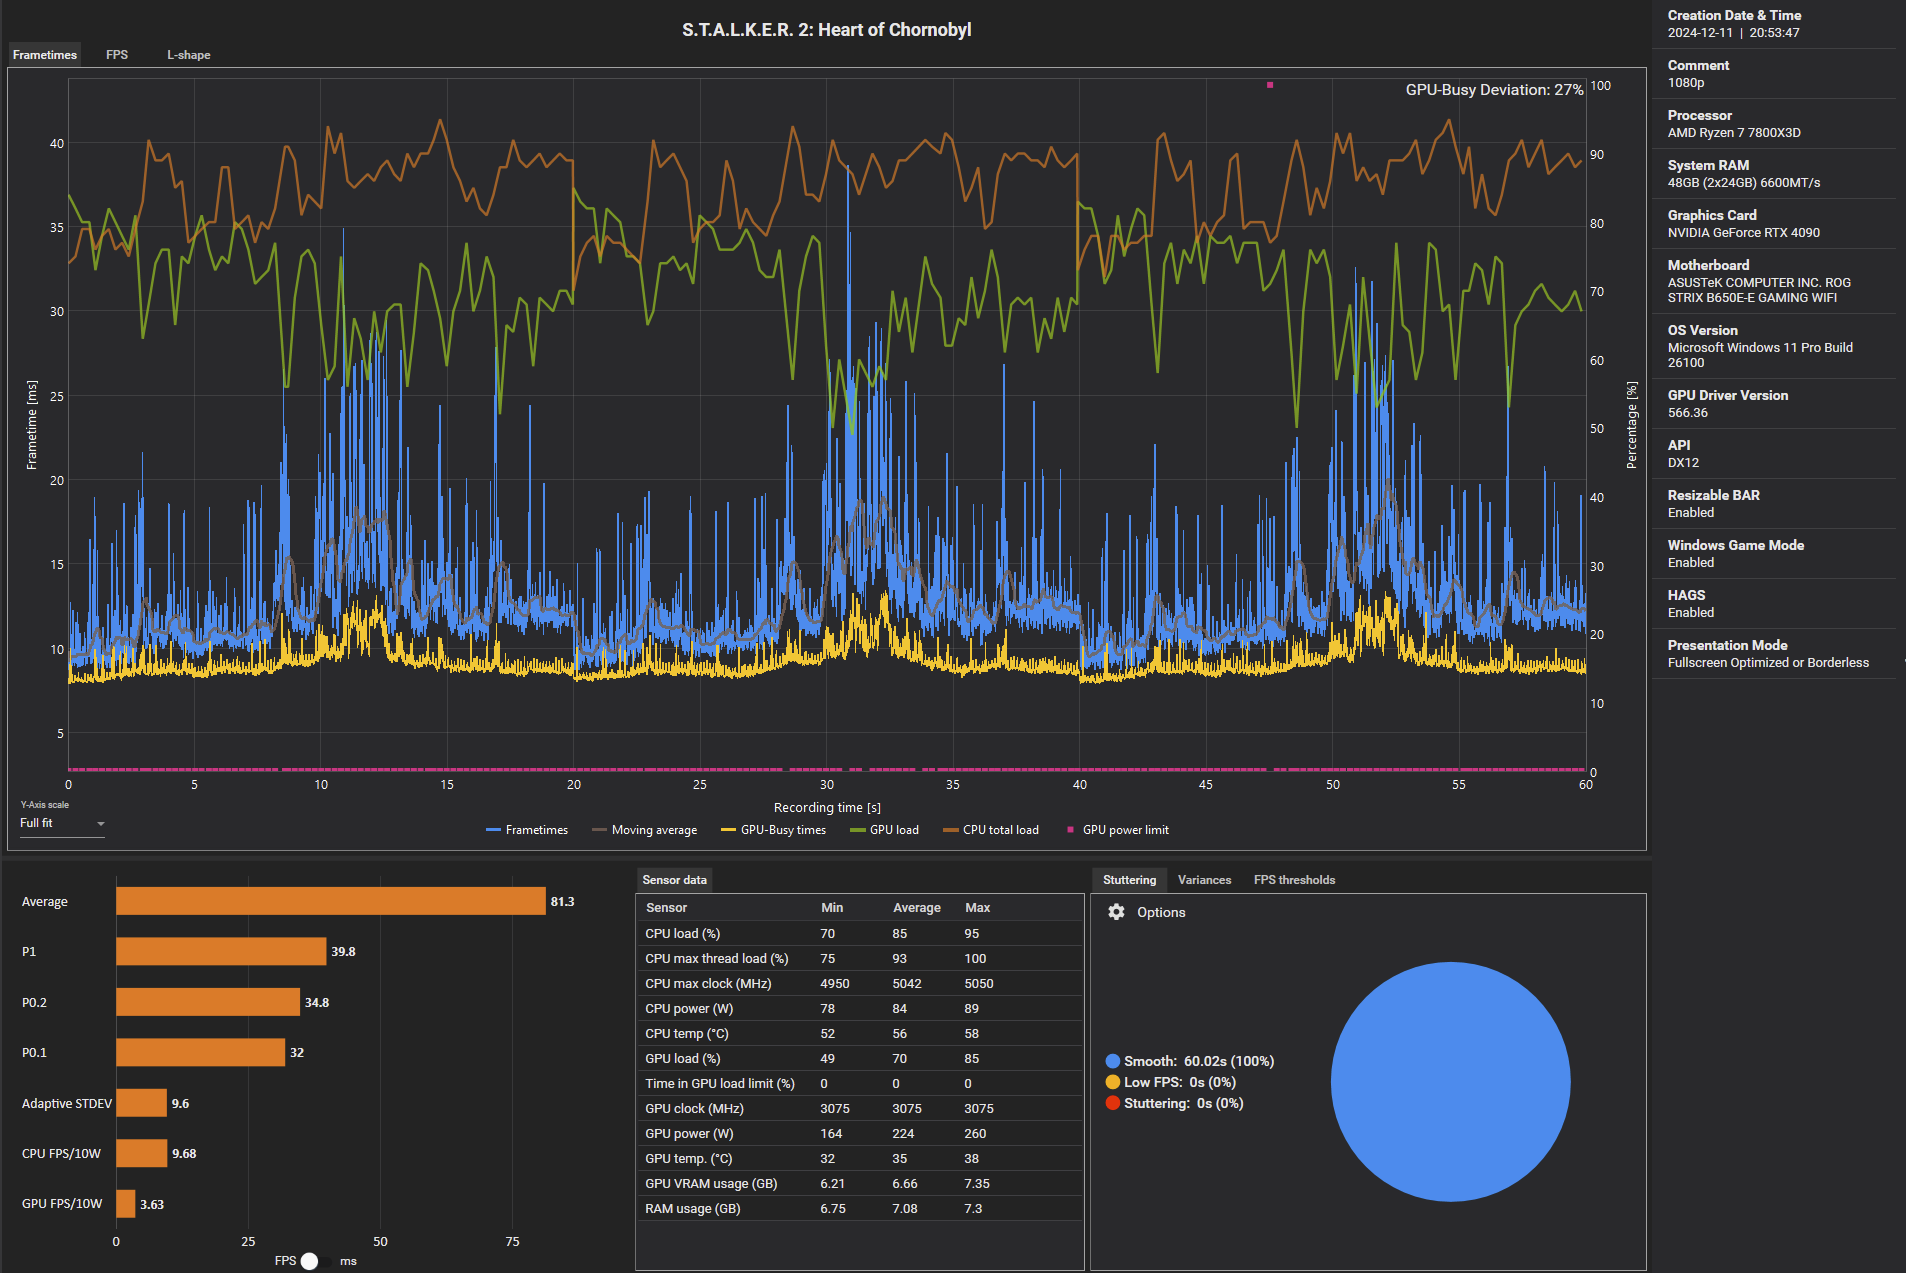Open the FPS thresholds tab
1906x1273 pixels.
click(x=1294, y=880)
